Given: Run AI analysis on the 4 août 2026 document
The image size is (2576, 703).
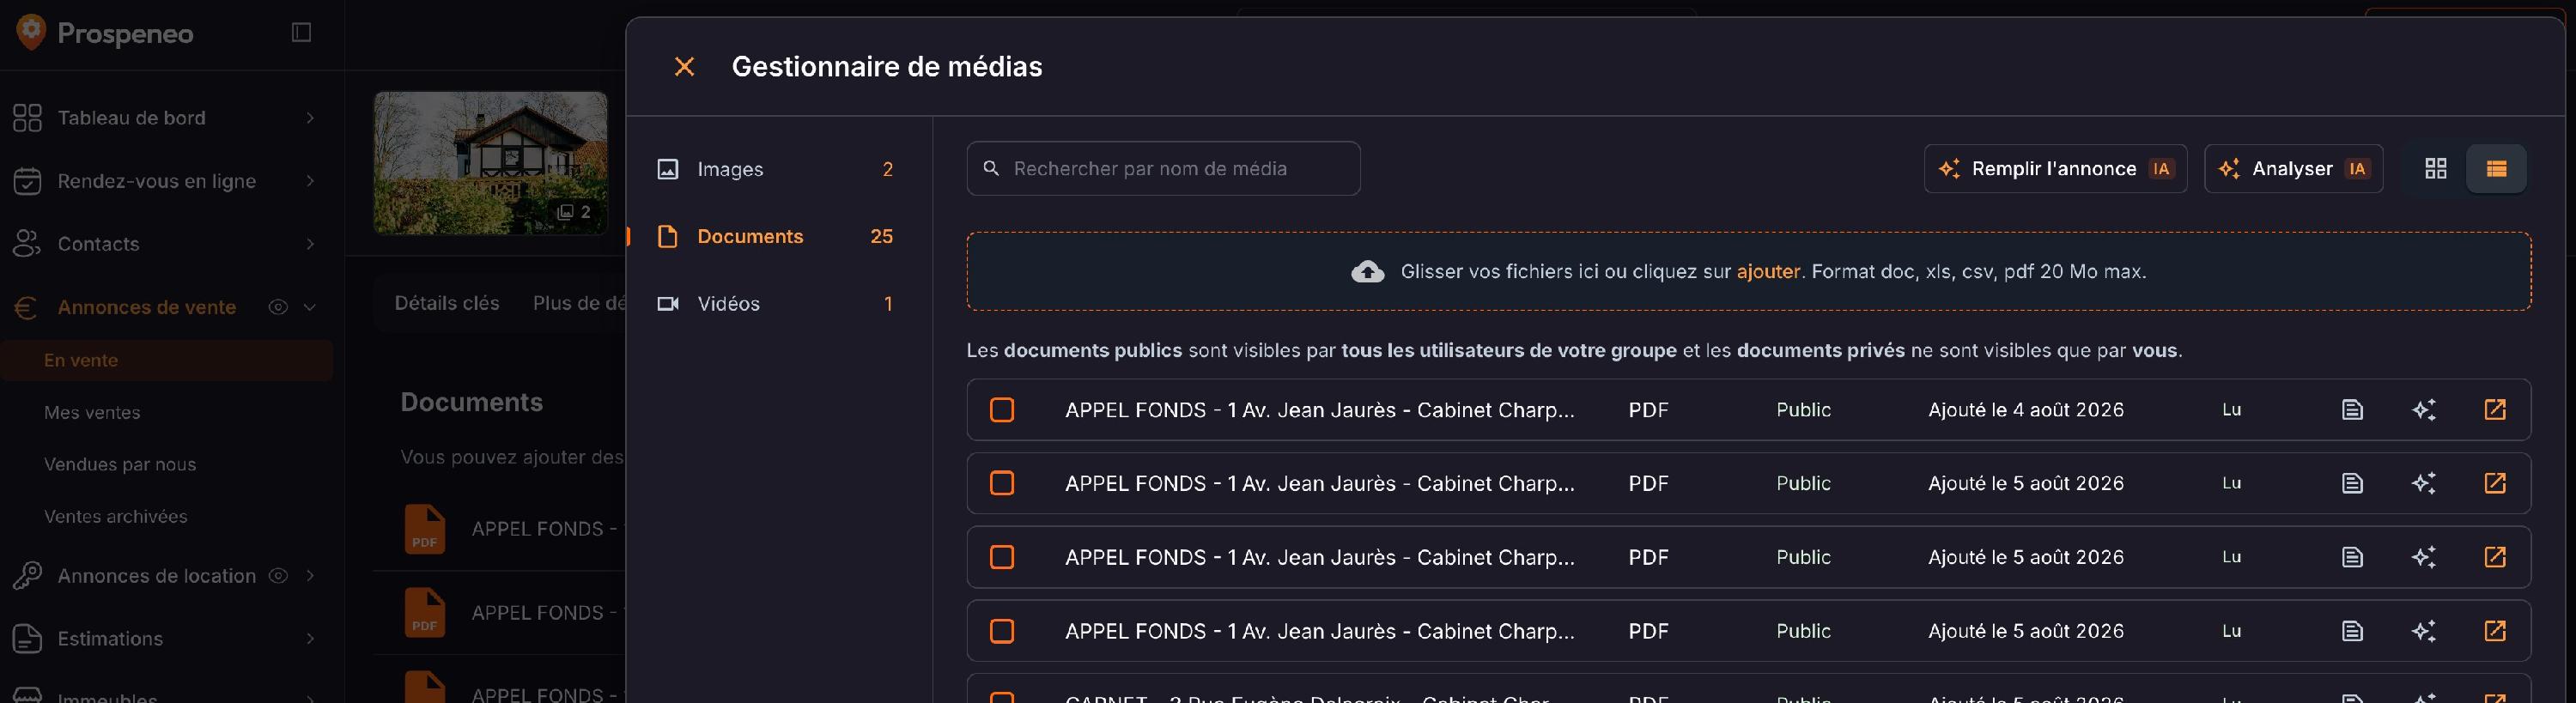Looking at the screenshot, I should pos(2423,410).
